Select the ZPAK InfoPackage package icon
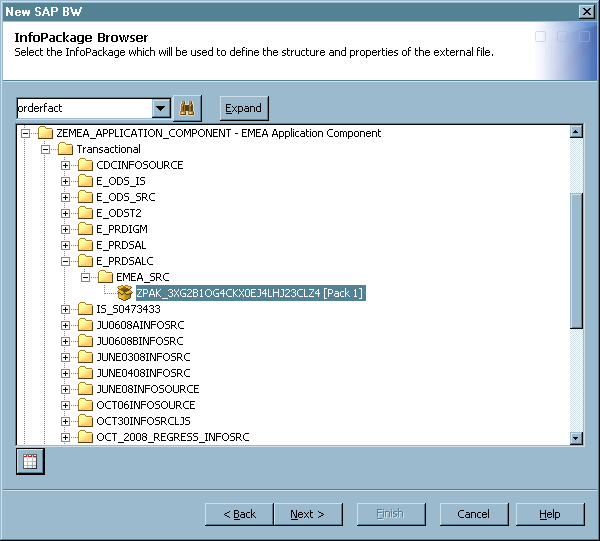This screenshot has width=600, height=541. coord(125,293)
